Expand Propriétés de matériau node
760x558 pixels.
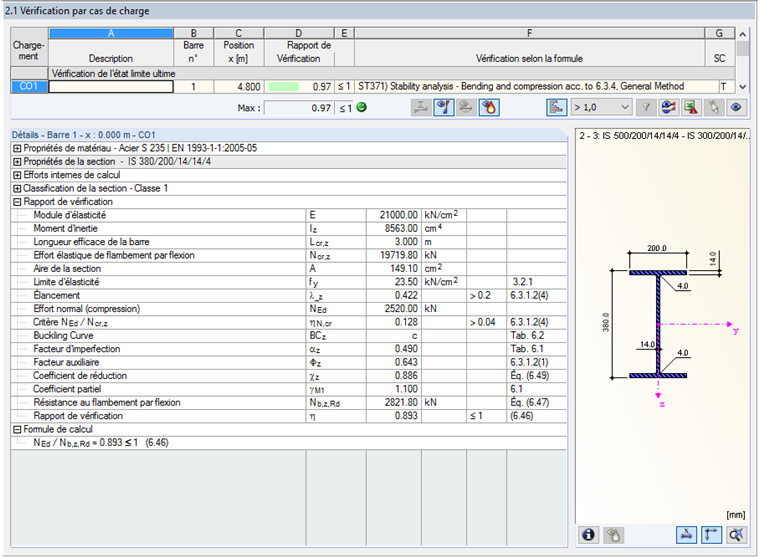17,148
